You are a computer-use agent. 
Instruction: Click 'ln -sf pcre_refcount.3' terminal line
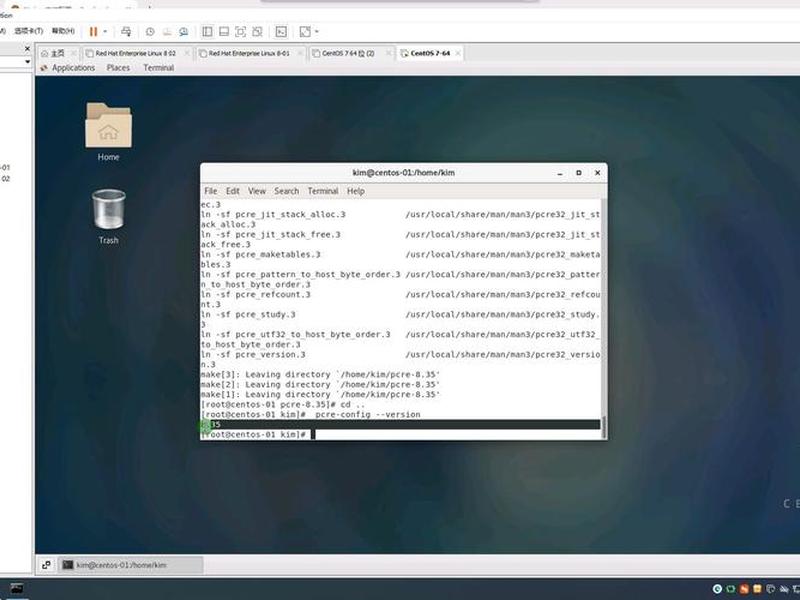[x=256, y=294]
